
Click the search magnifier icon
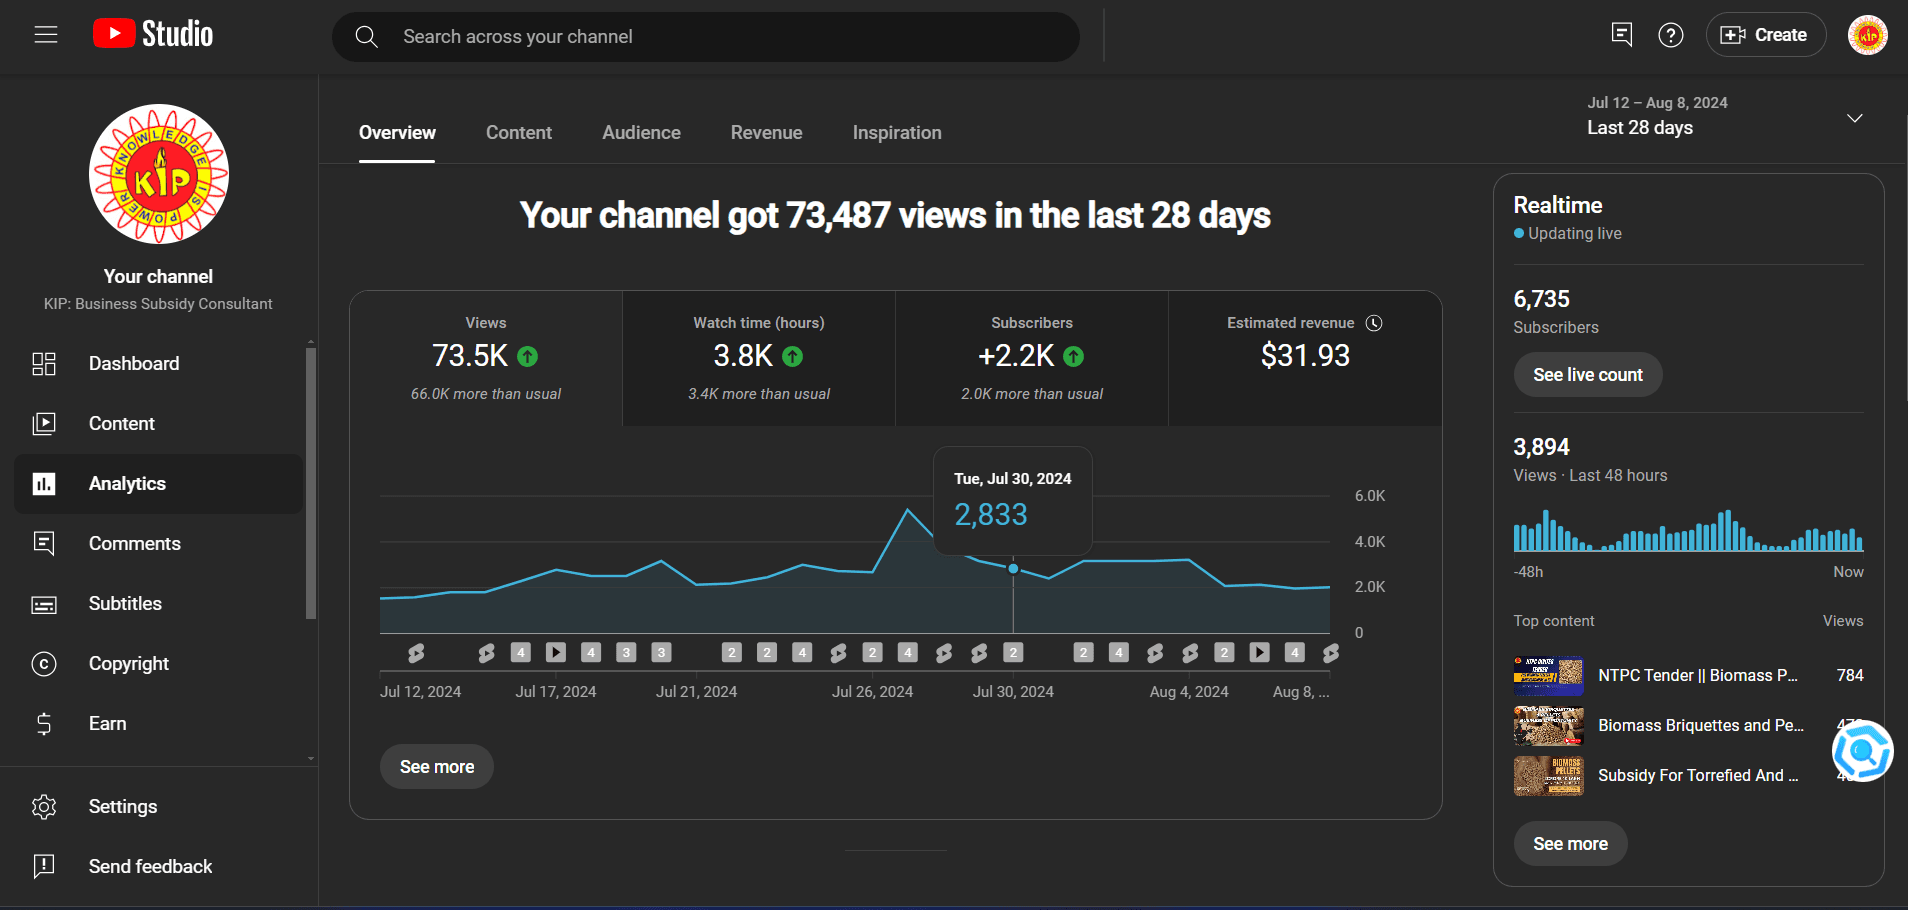point(367,37)
